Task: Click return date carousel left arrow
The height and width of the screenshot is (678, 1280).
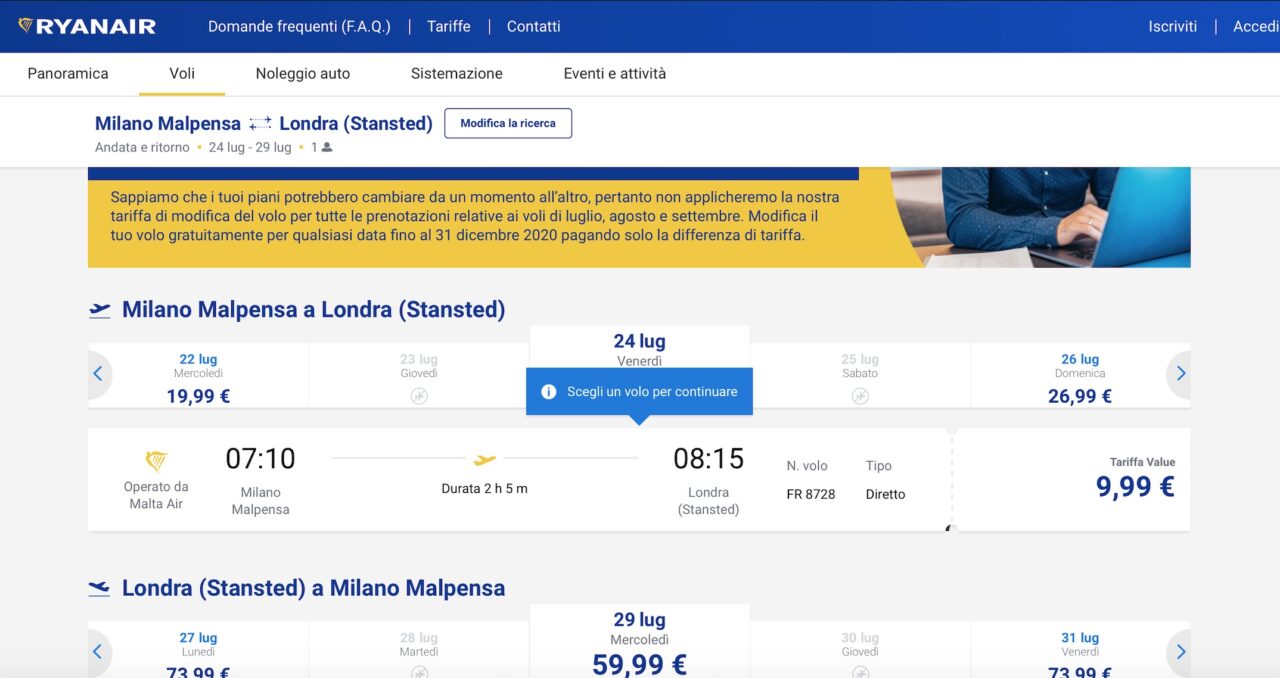Action: tap(98, 652)
